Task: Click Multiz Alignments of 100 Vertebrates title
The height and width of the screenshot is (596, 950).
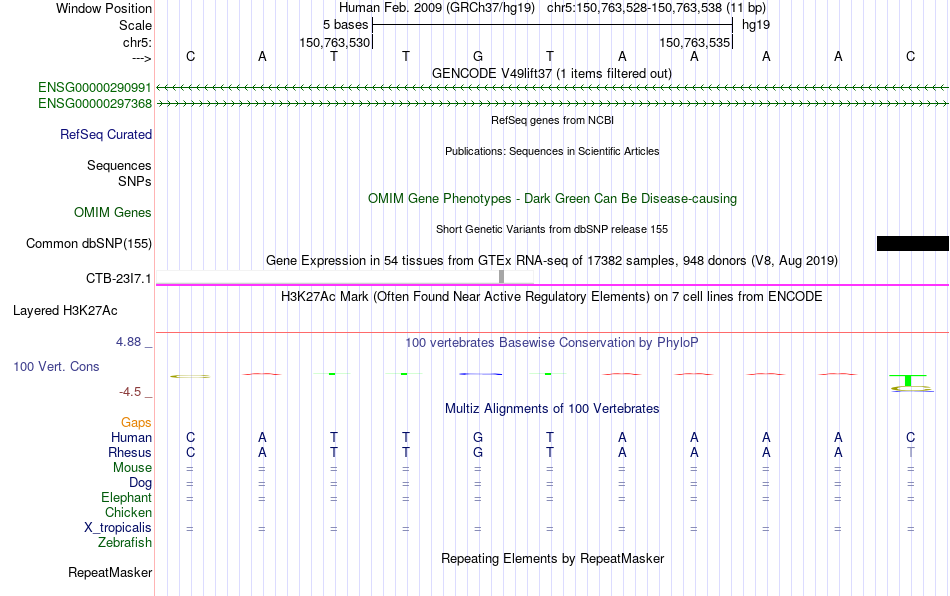Action: point(552,408)
